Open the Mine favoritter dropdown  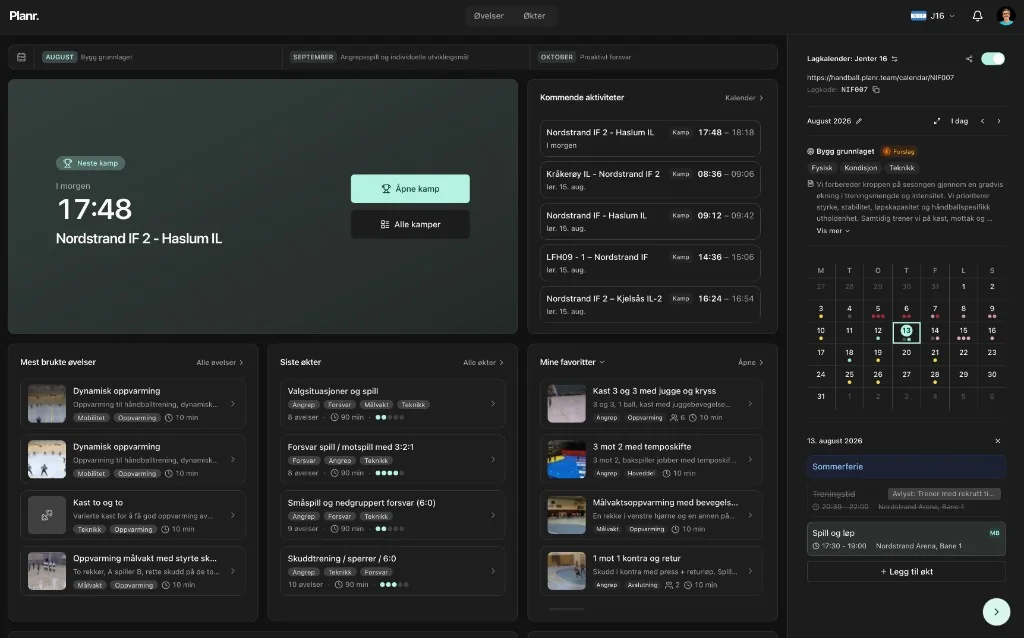click(572, 362)
